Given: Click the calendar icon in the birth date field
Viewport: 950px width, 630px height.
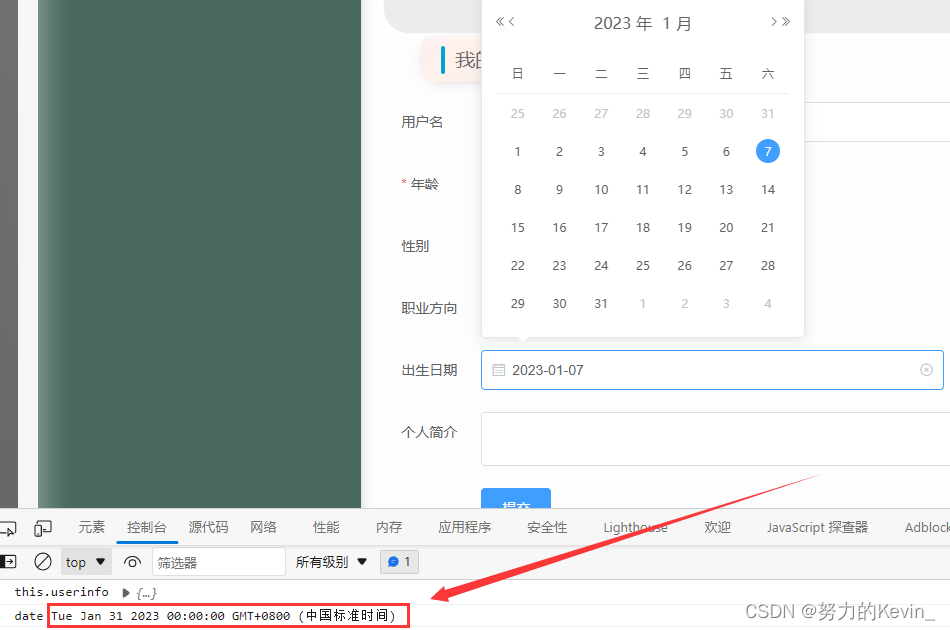Looking at the screenshot, I should [x=498, y=369].
